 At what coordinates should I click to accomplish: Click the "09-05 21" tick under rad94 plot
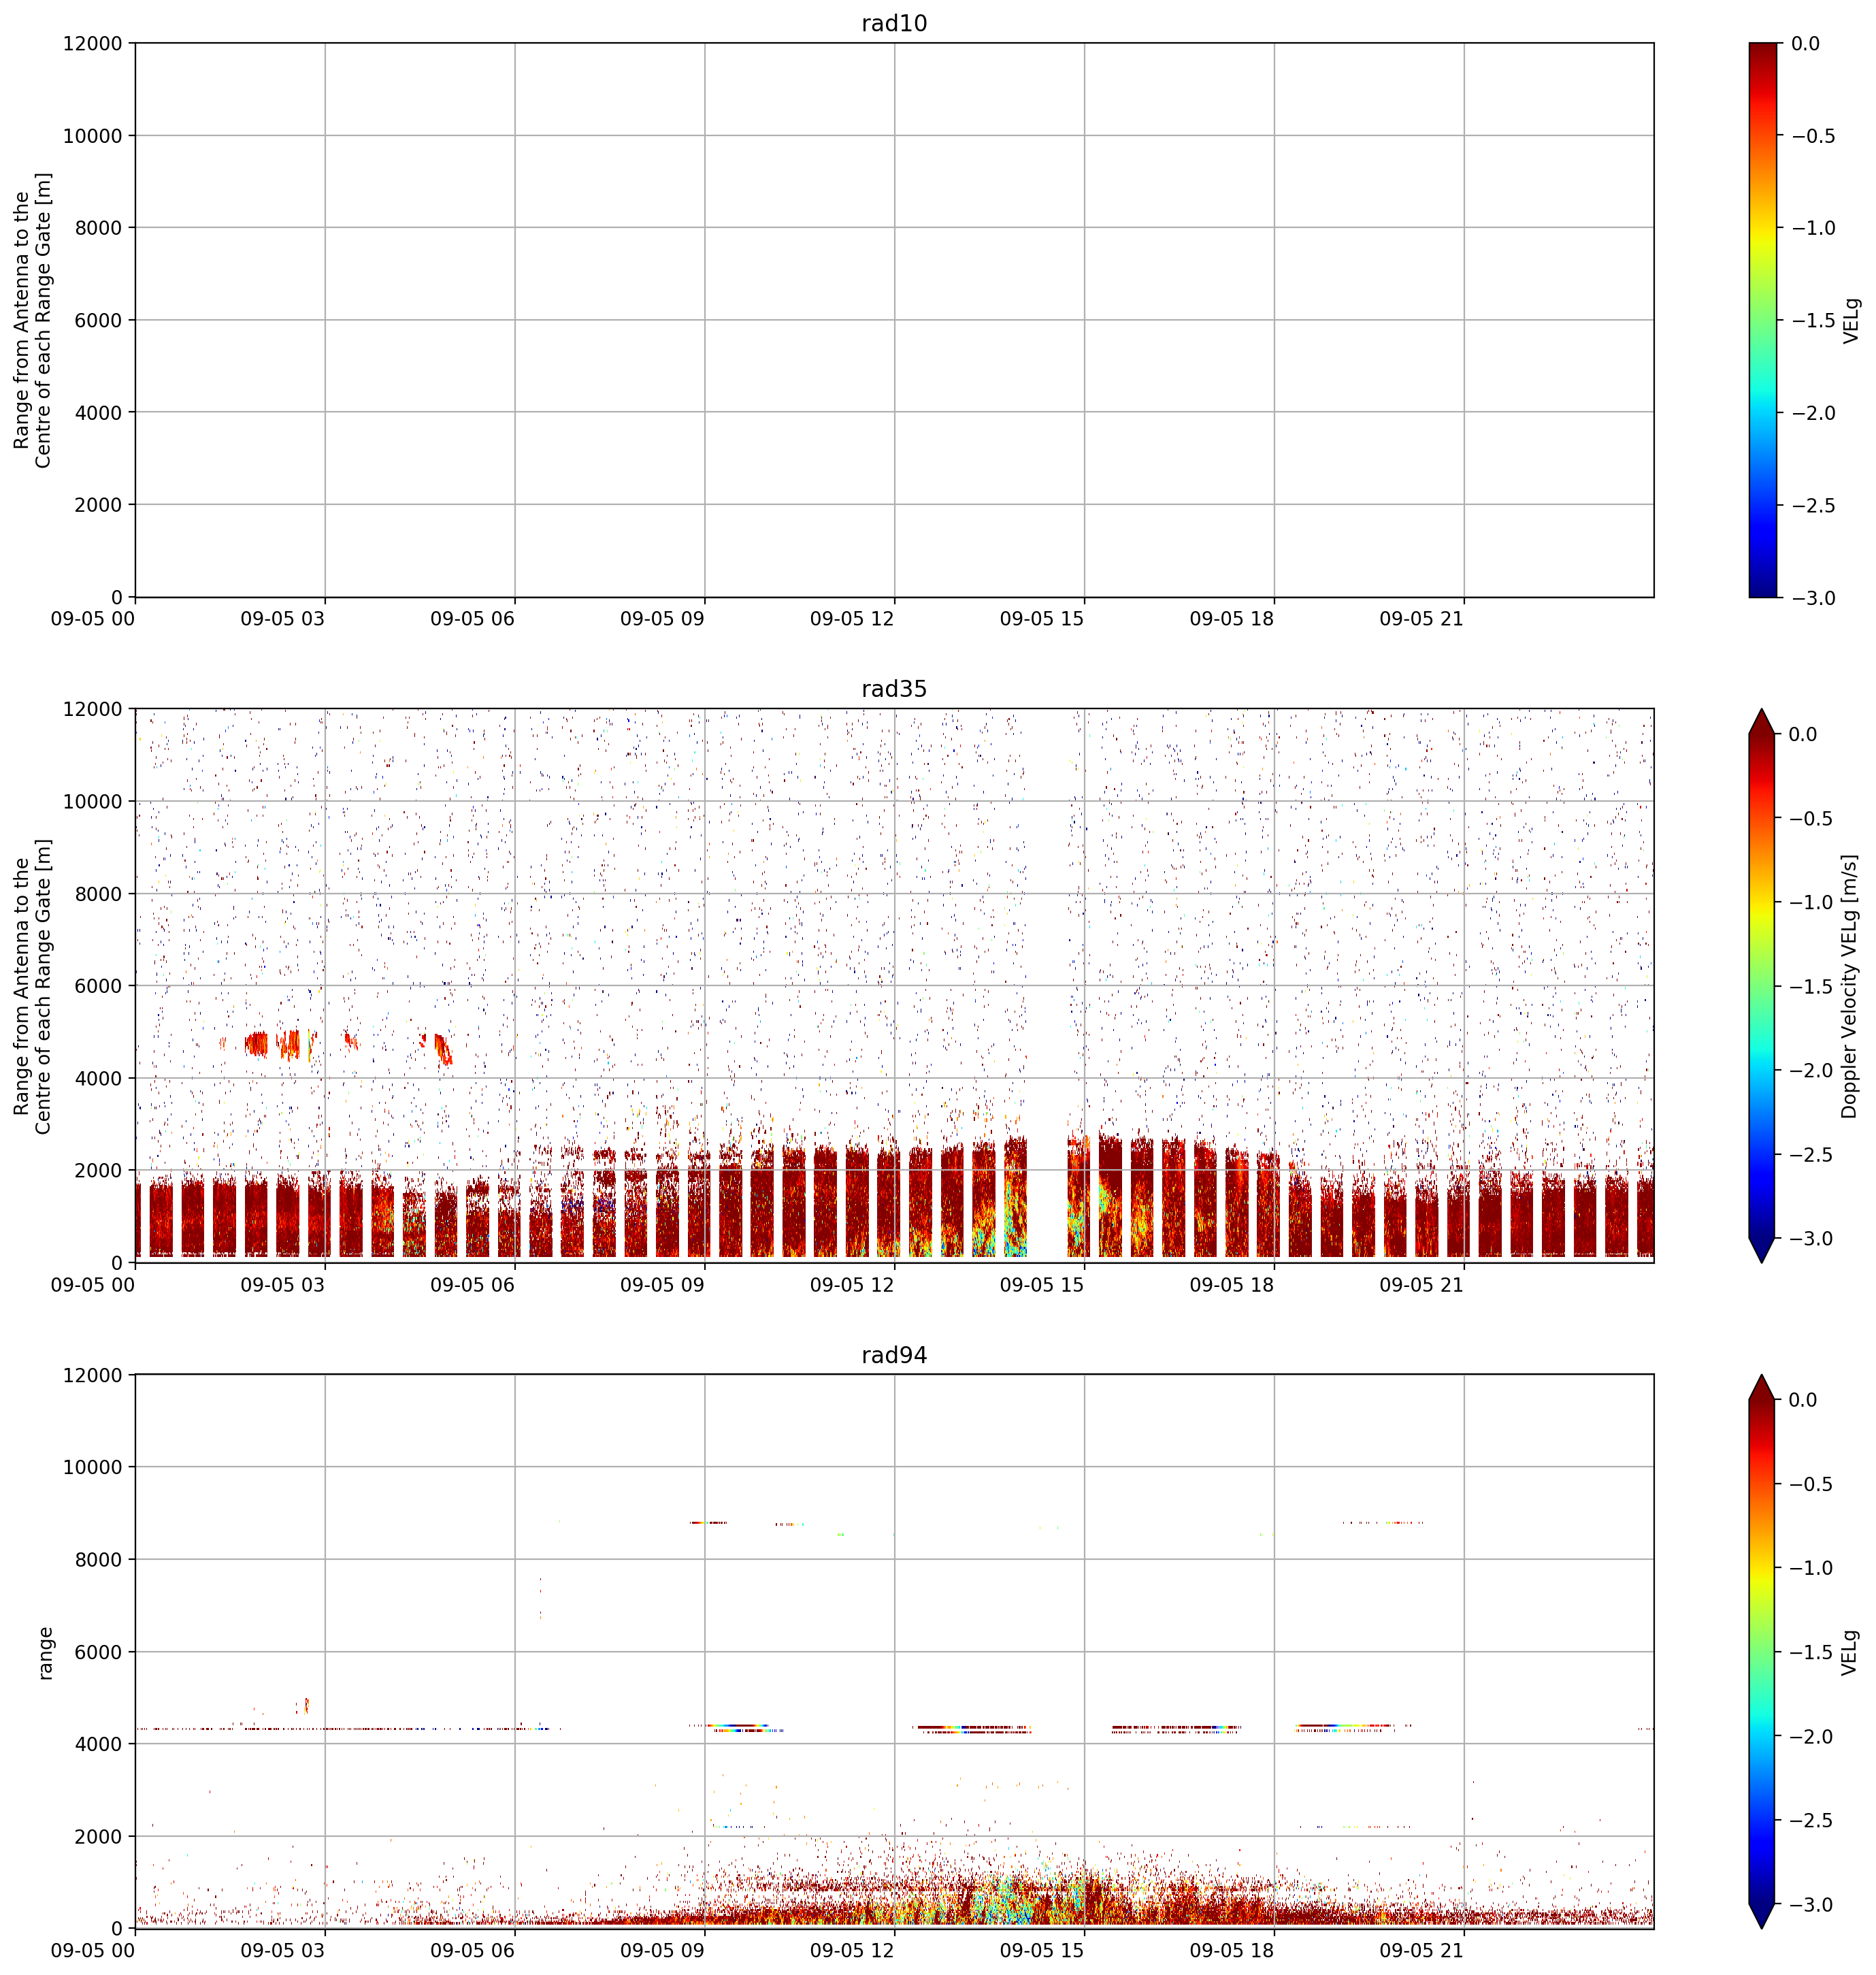click(x=1422, y=1951)
